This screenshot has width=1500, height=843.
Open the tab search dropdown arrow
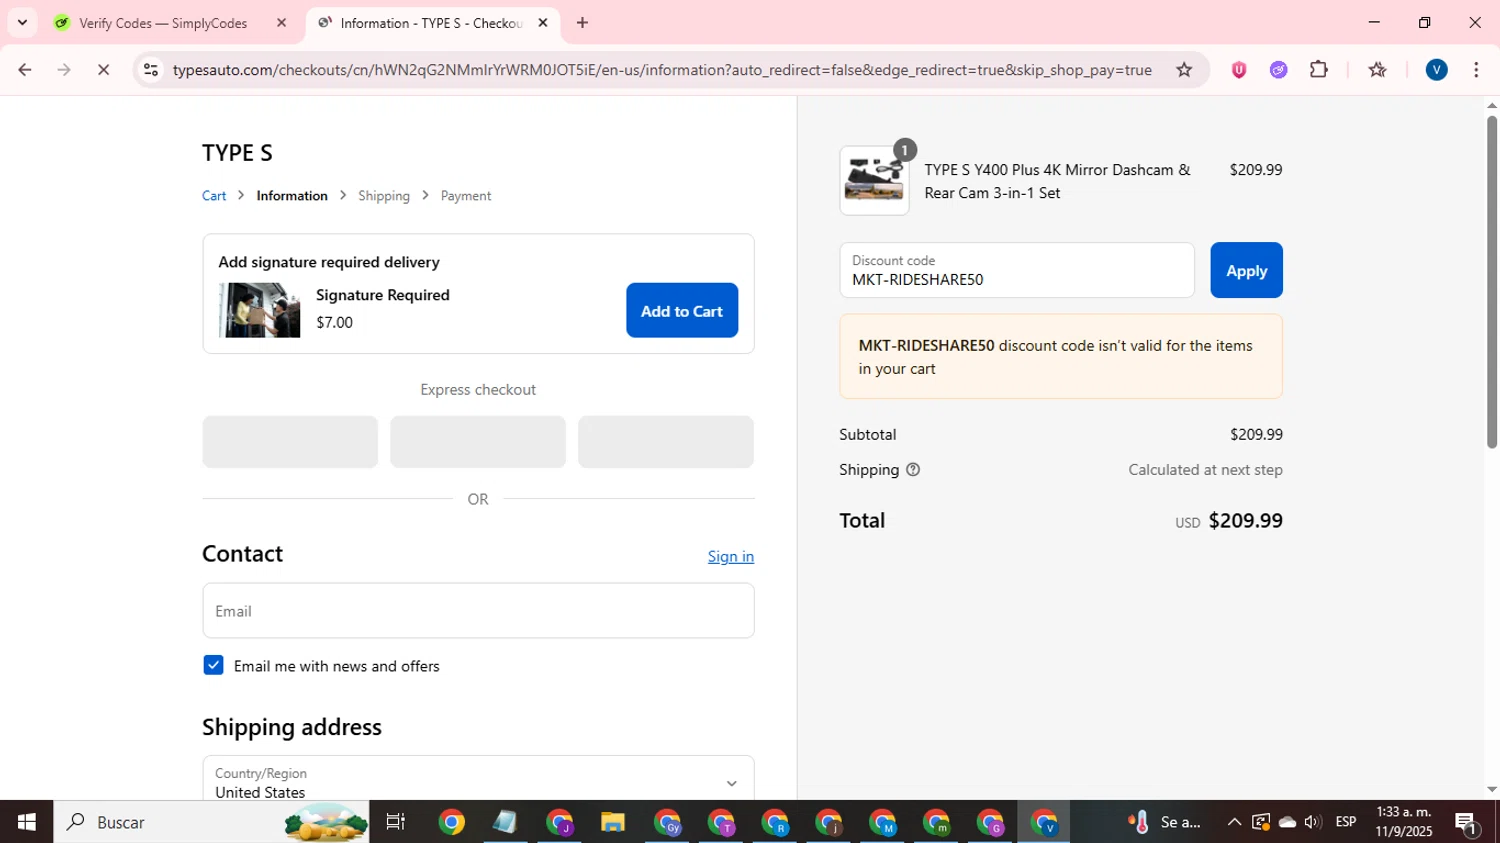click(x=22, y=22)
